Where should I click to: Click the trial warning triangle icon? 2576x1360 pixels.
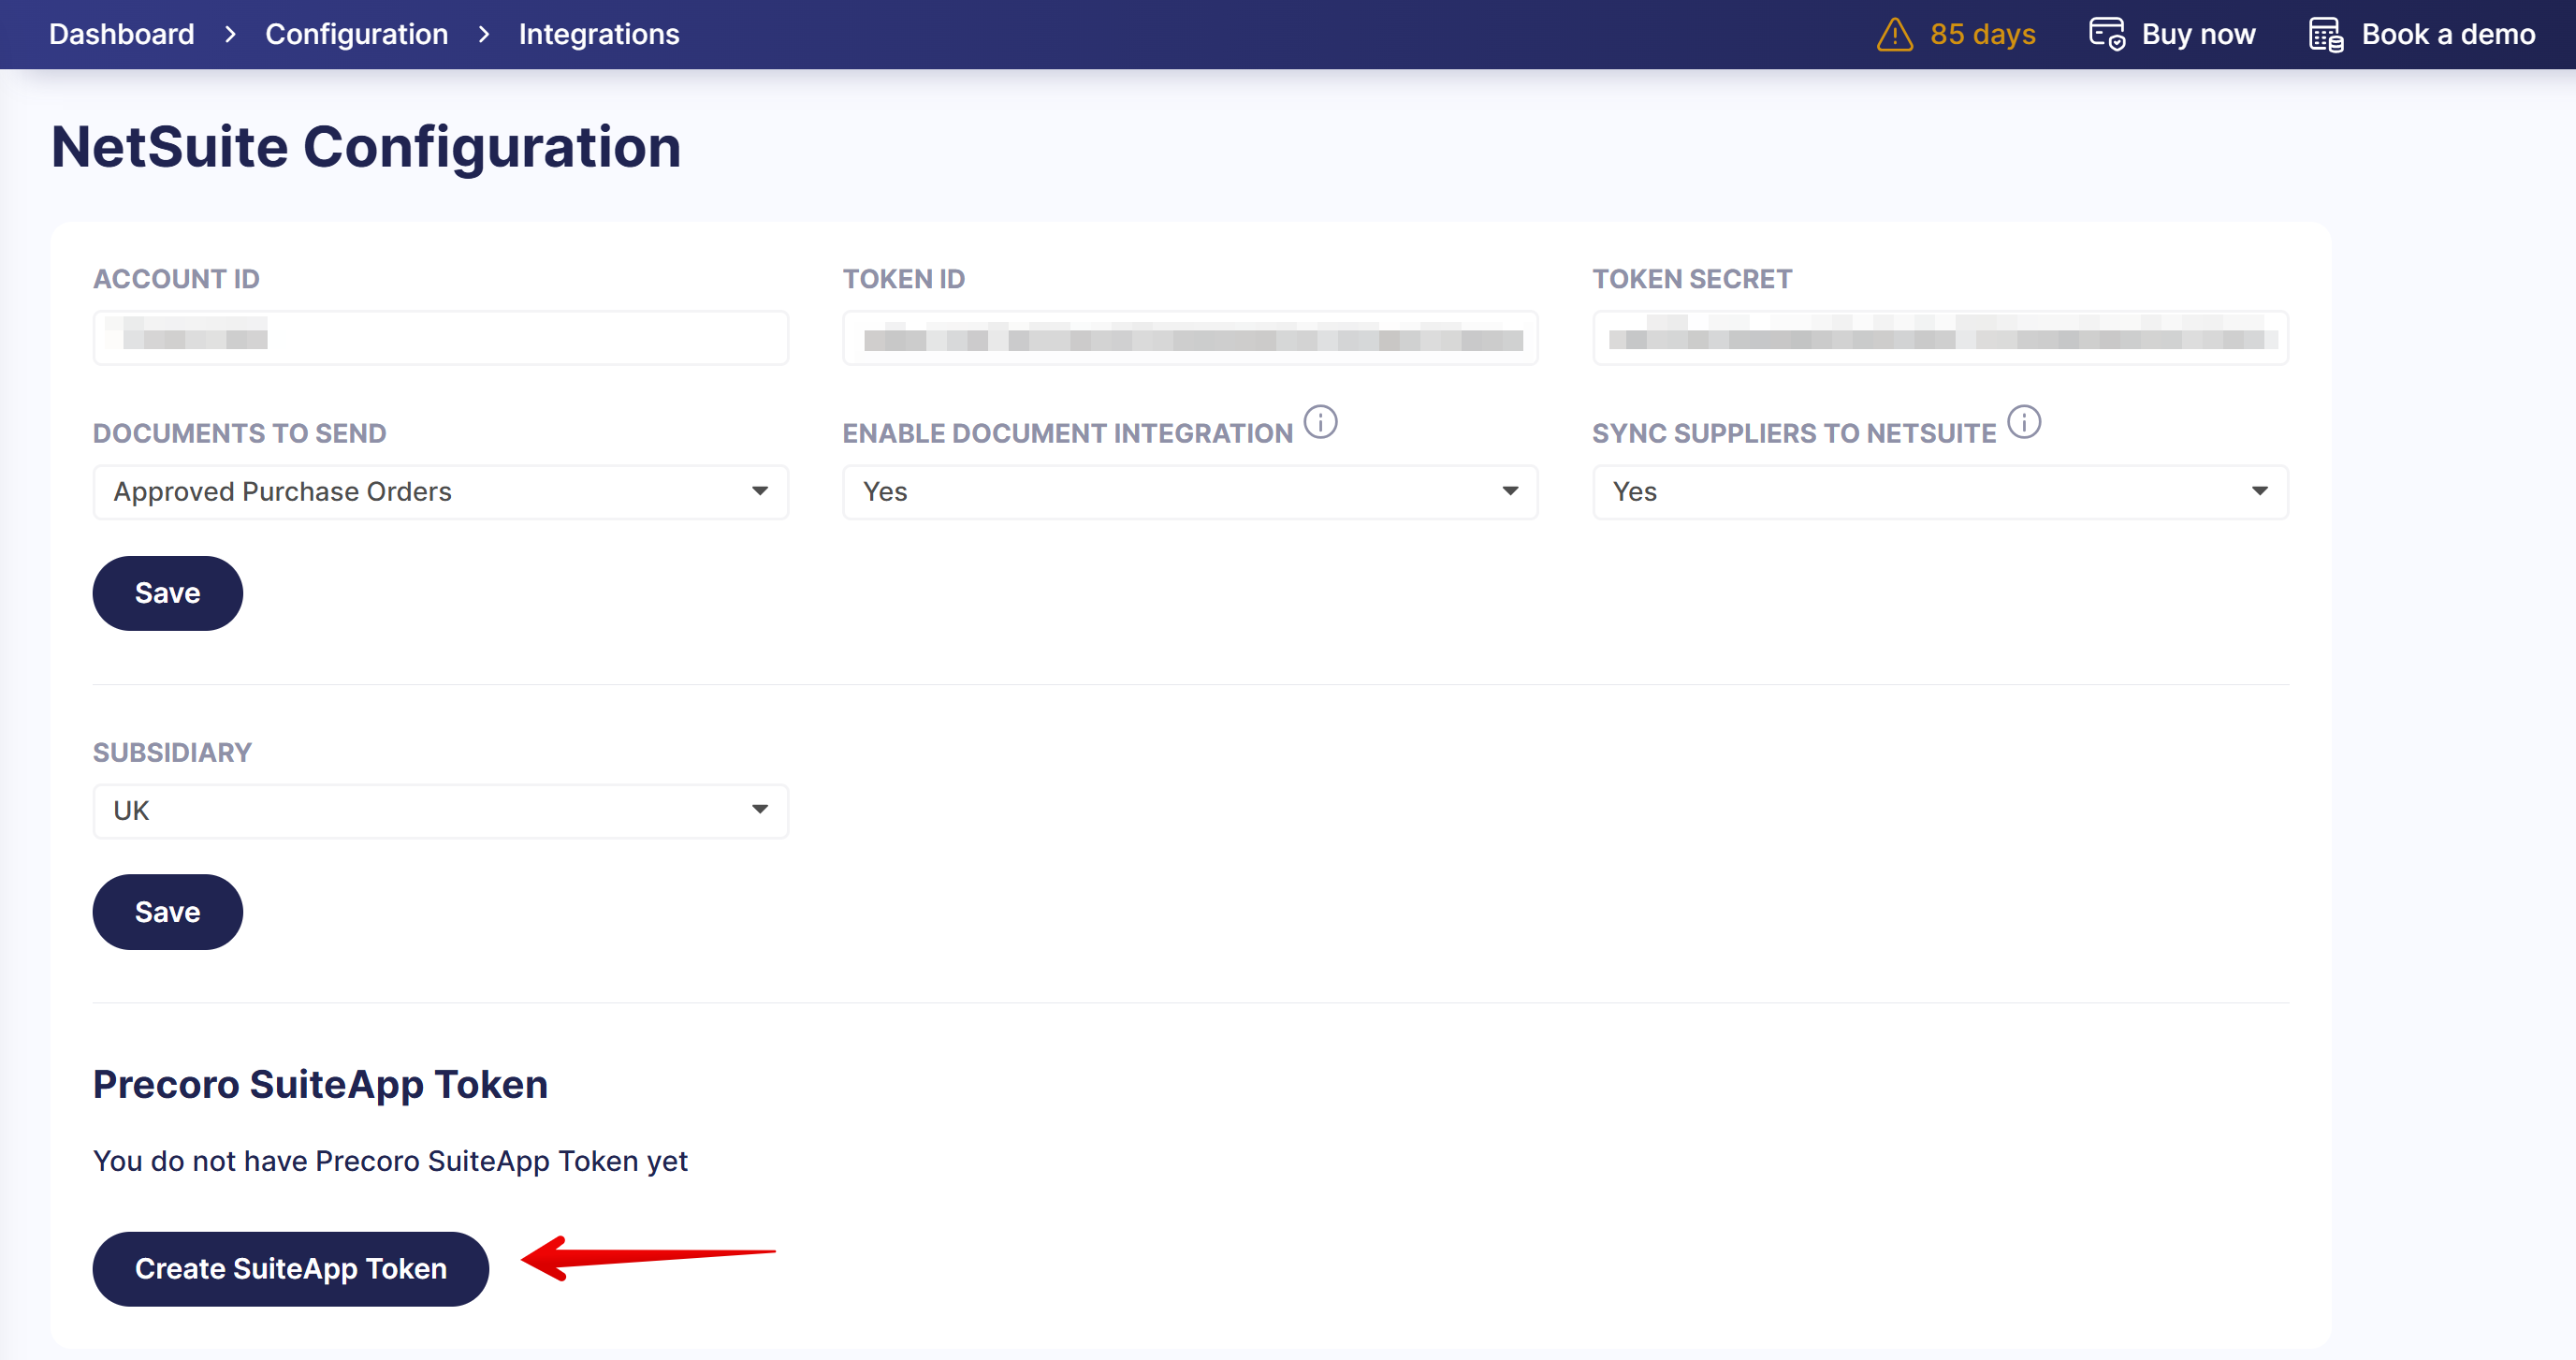tap(1895, 34)
